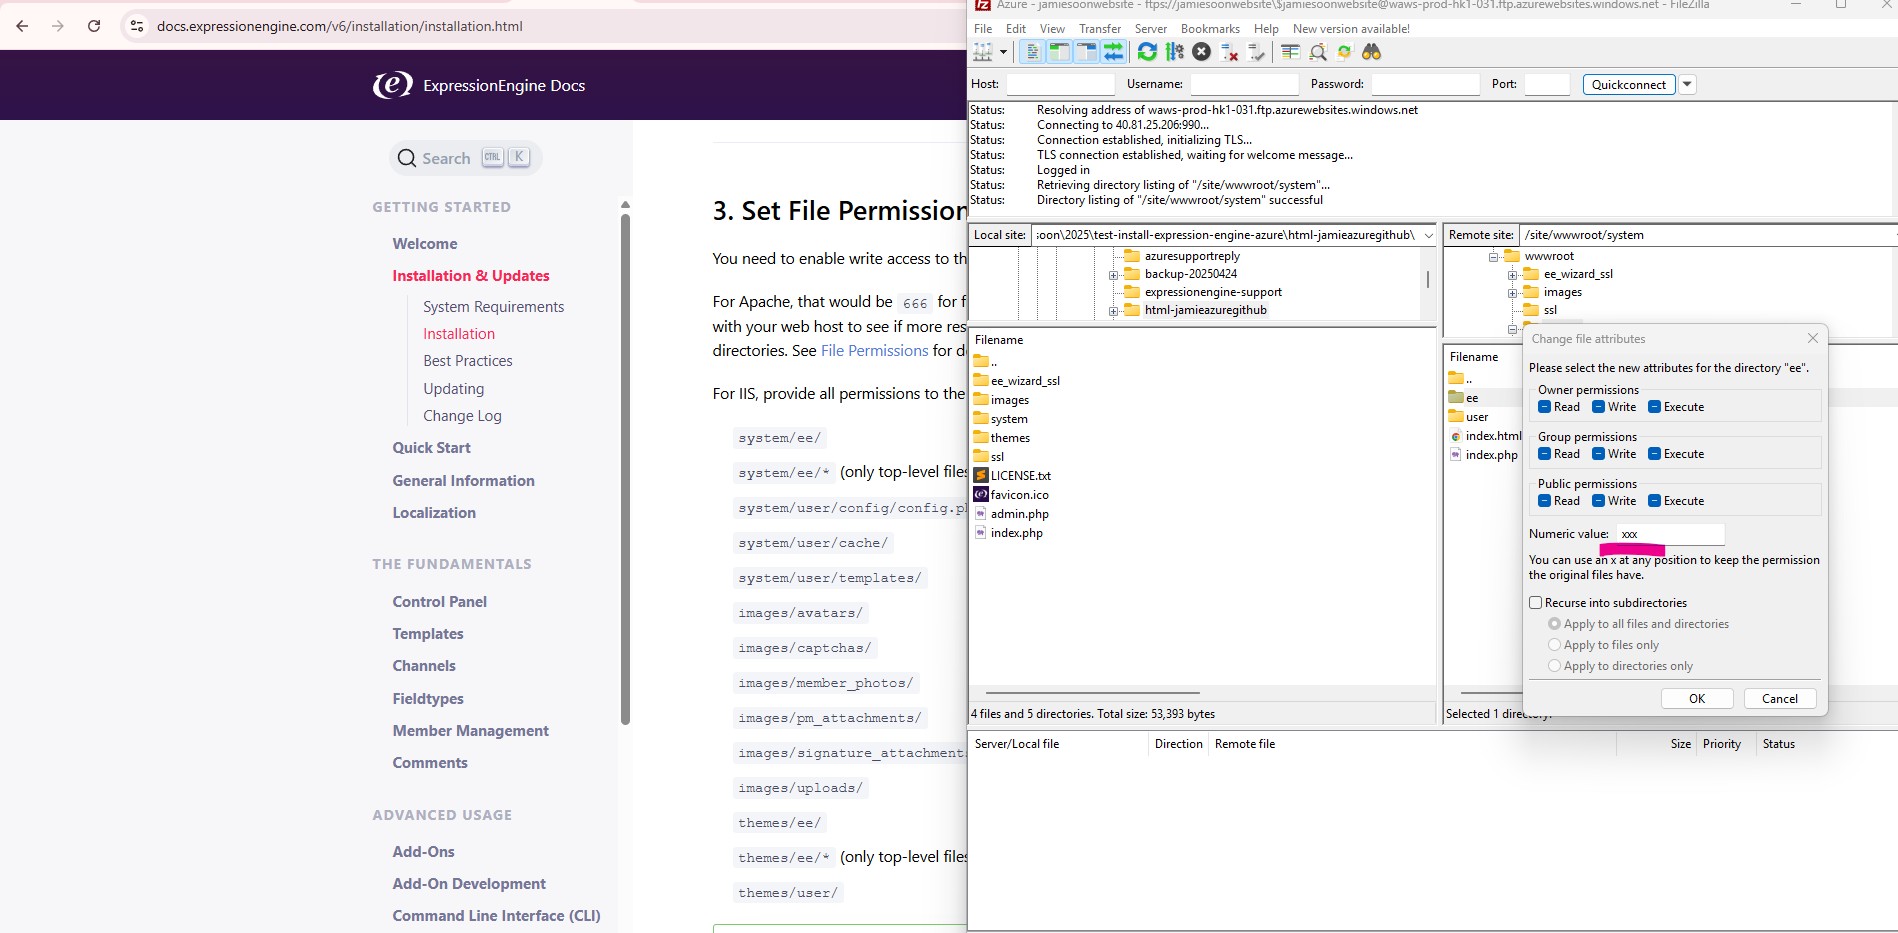Select LICENSE.txt file icon in local list

[x=981, y=476]
